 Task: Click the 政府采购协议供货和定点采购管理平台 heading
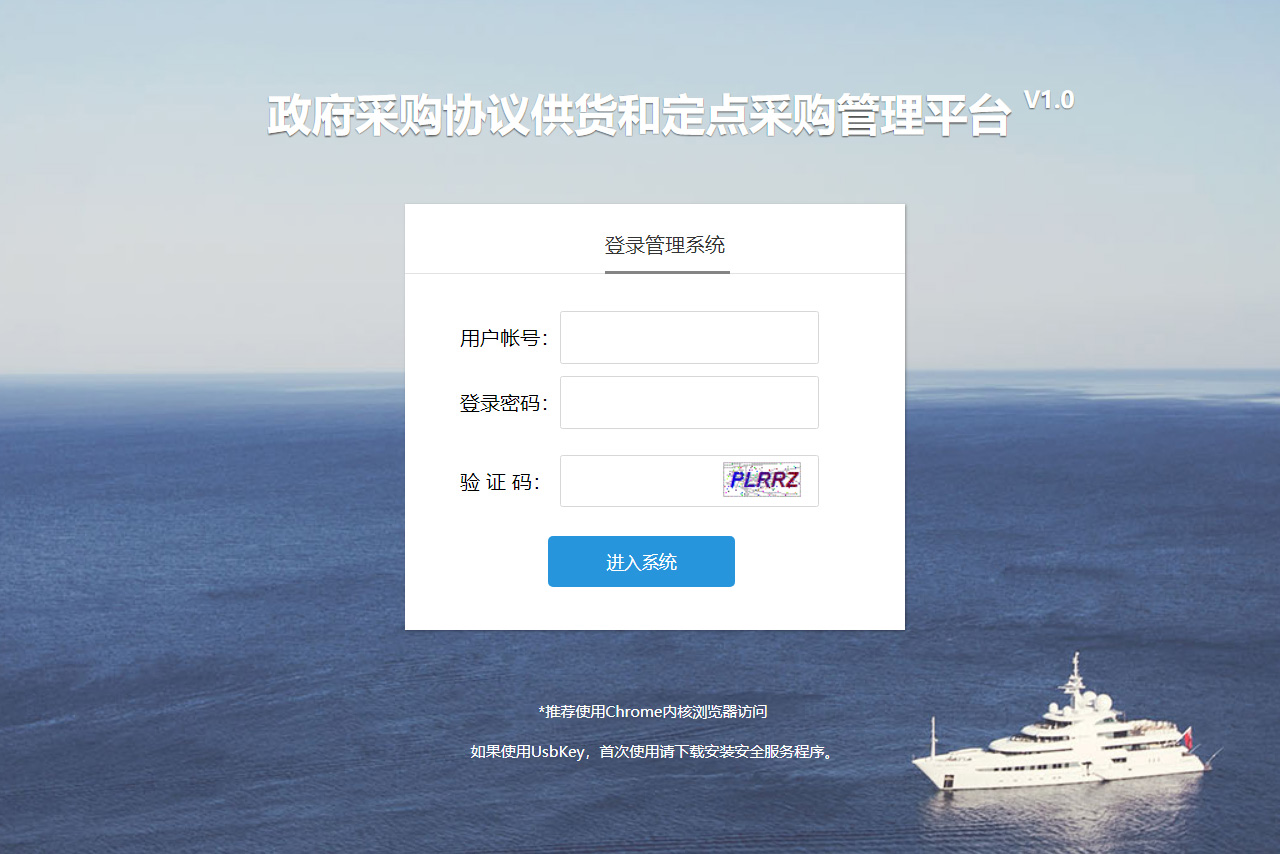point(639,115)
